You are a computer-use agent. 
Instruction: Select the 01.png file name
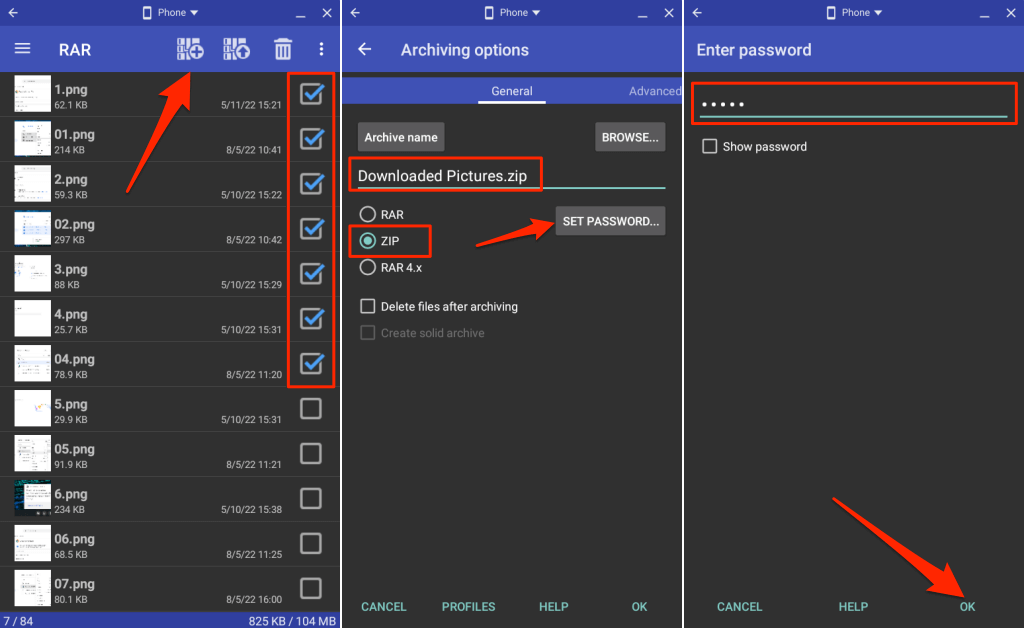[x=74, y=134]
